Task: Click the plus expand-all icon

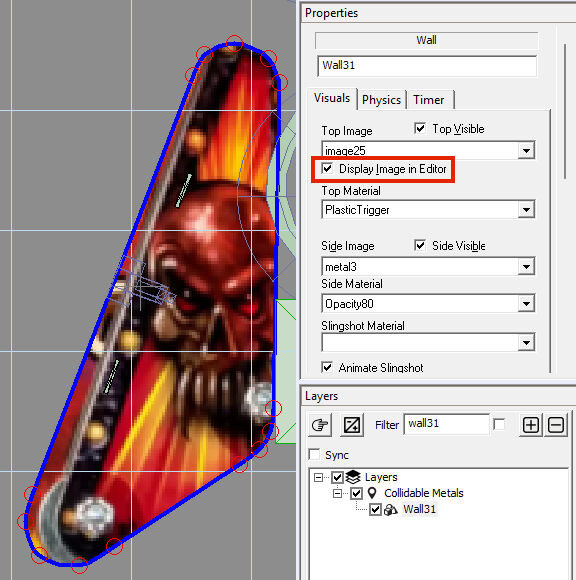Action: (x=530, y=425)
